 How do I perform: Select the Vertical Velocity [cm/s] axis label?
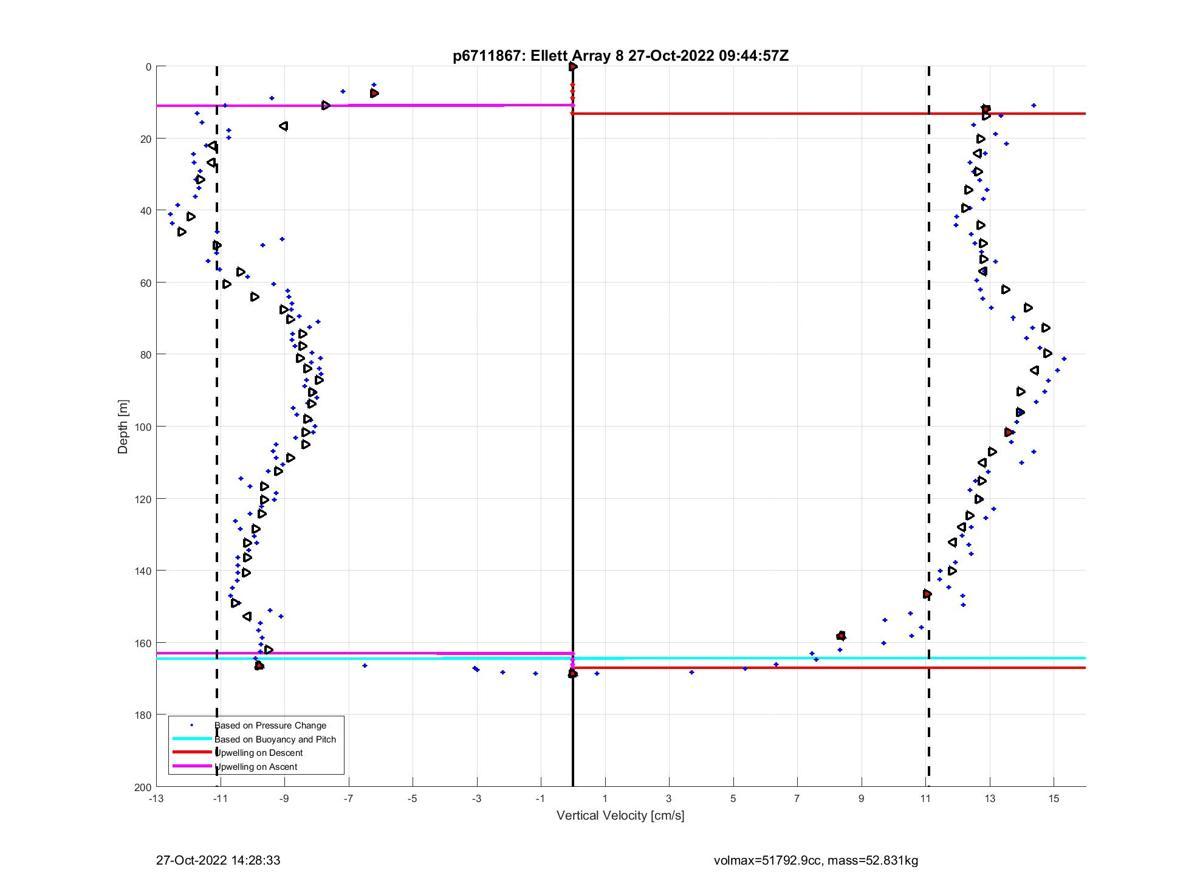[x=620, y=815]
